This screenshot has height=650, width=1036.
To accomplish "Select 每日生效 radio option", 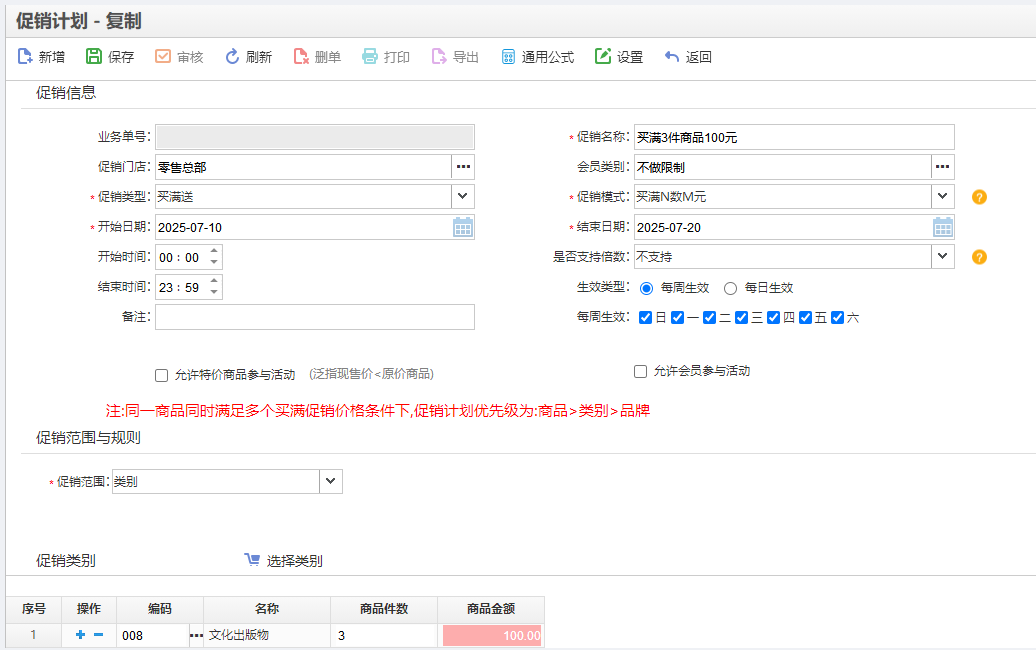I will pyautogui.click(x=730, y=288).
